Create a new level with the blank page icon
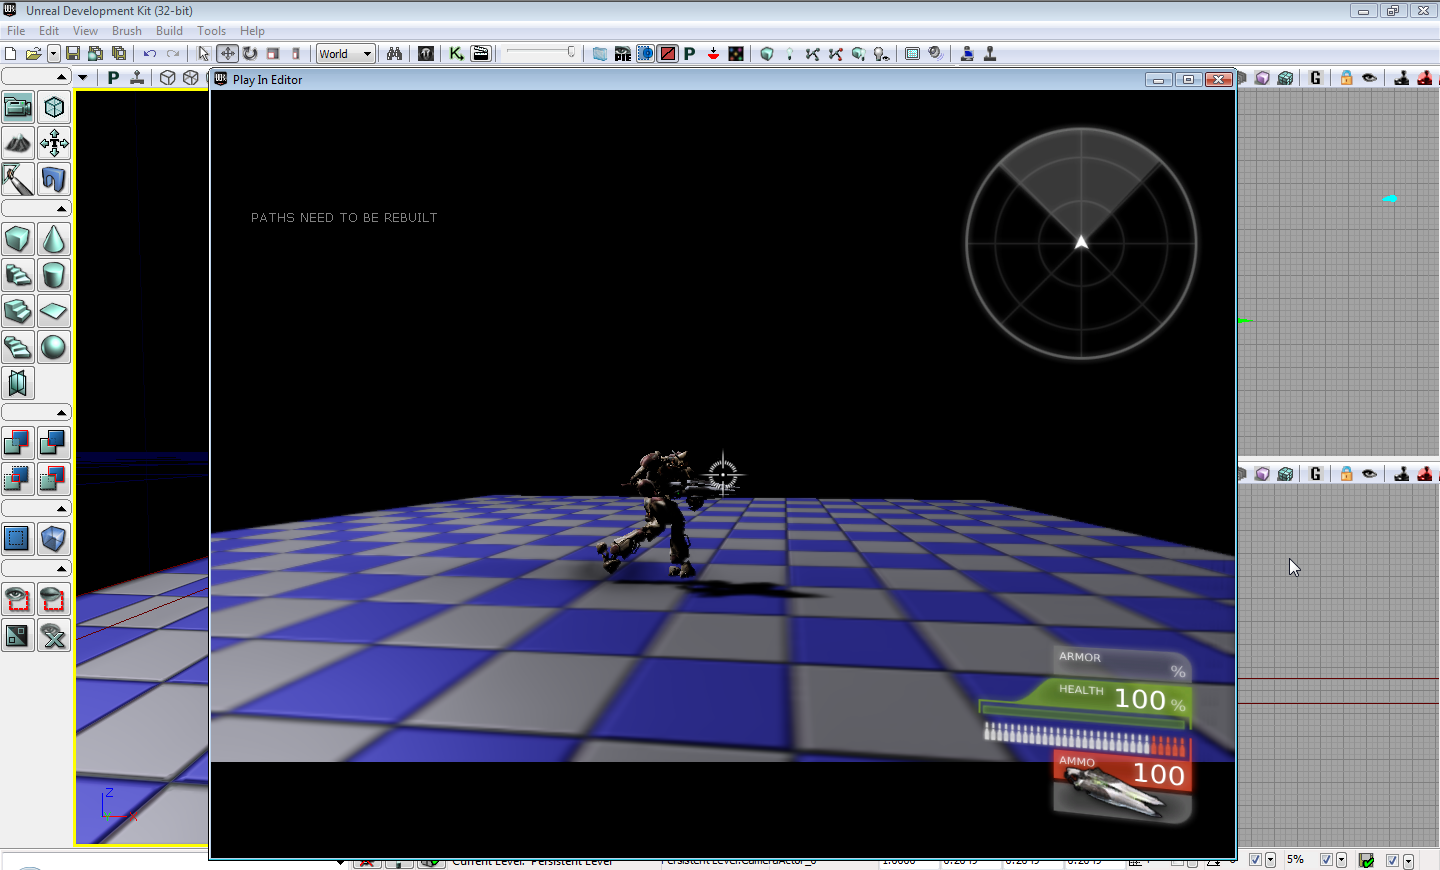The image size is (1440, 870). (11, 54)
